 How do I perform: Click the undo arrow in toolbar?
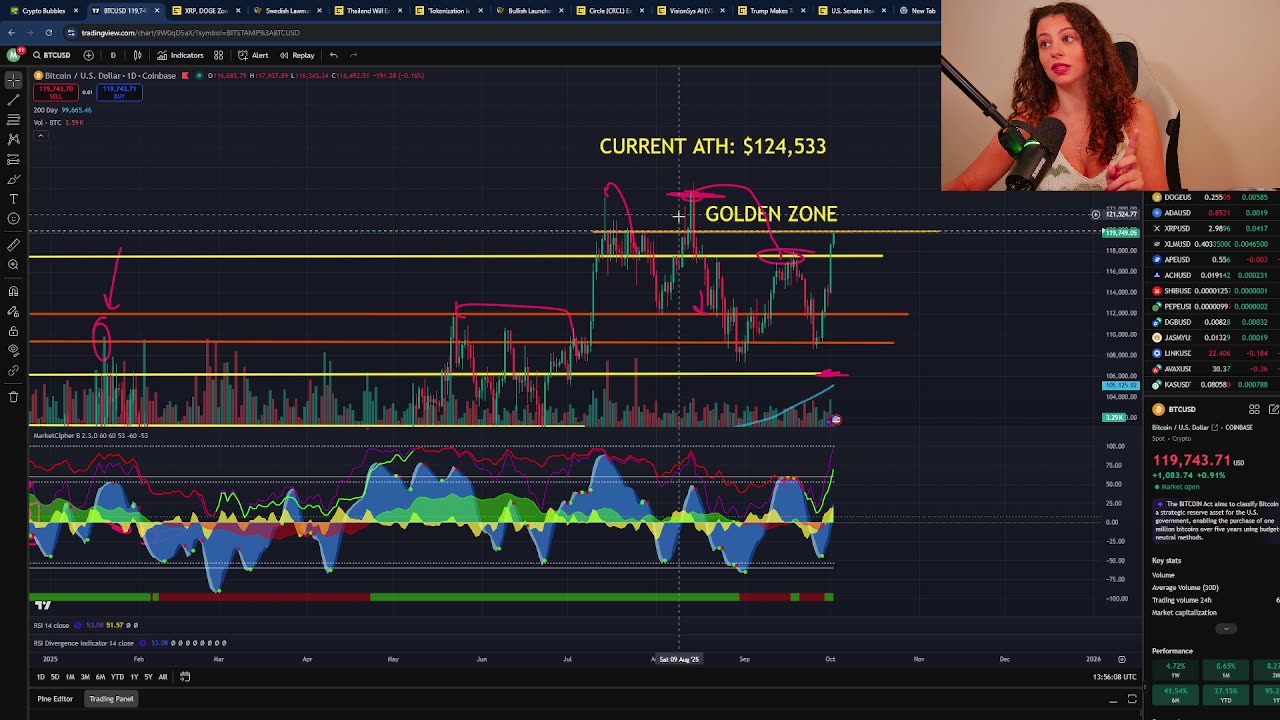[x=333, y=55]
